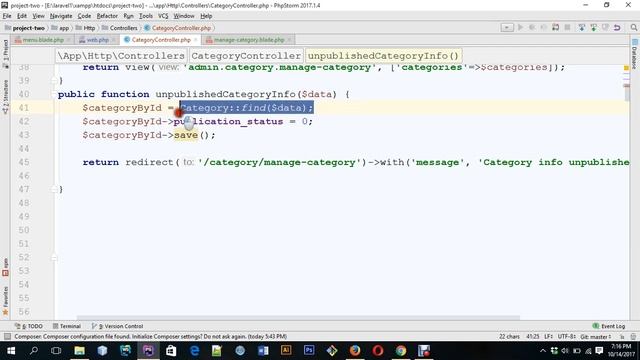Open the Code menu
This screenshot has width=640, height=360.
tap(84, 16)
